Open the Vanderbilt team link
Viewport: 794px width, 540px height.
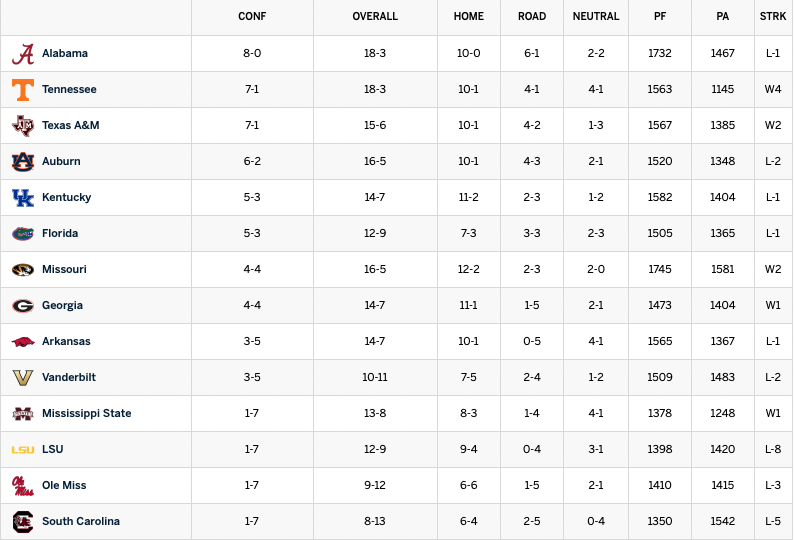(x=69, y=377)
